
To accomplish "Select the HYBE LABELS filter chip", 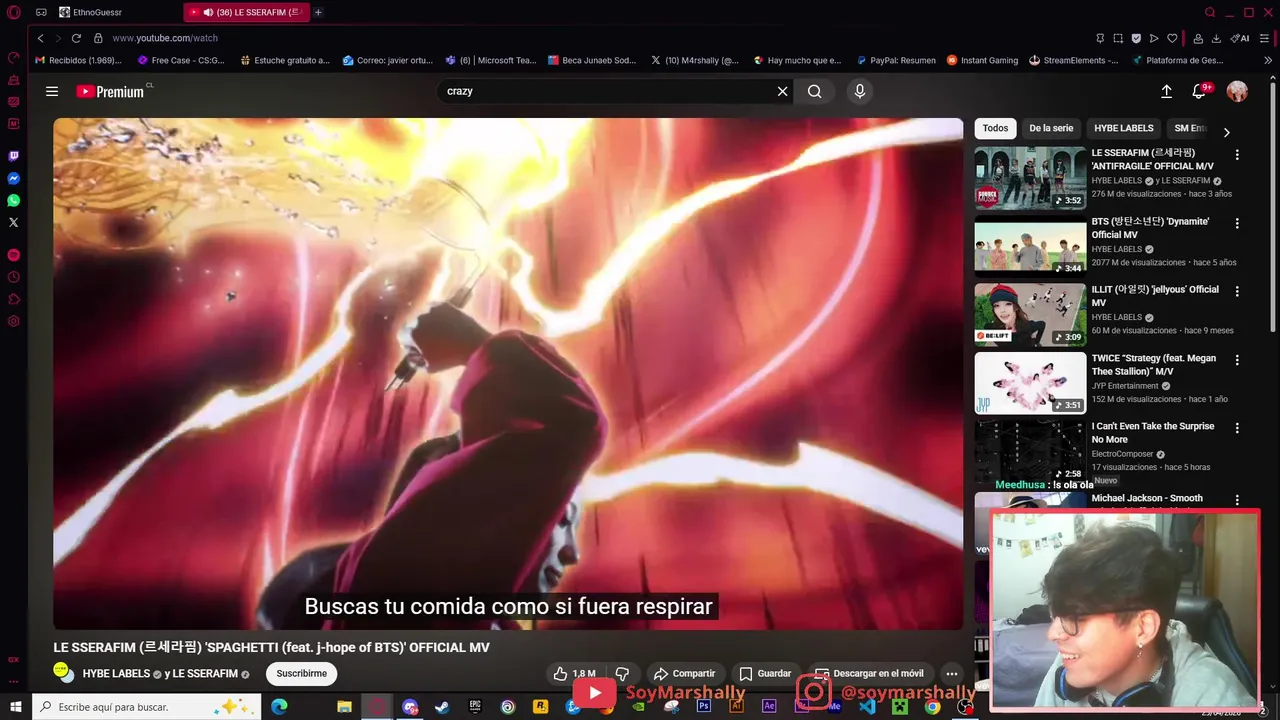I will (1124, 128).
